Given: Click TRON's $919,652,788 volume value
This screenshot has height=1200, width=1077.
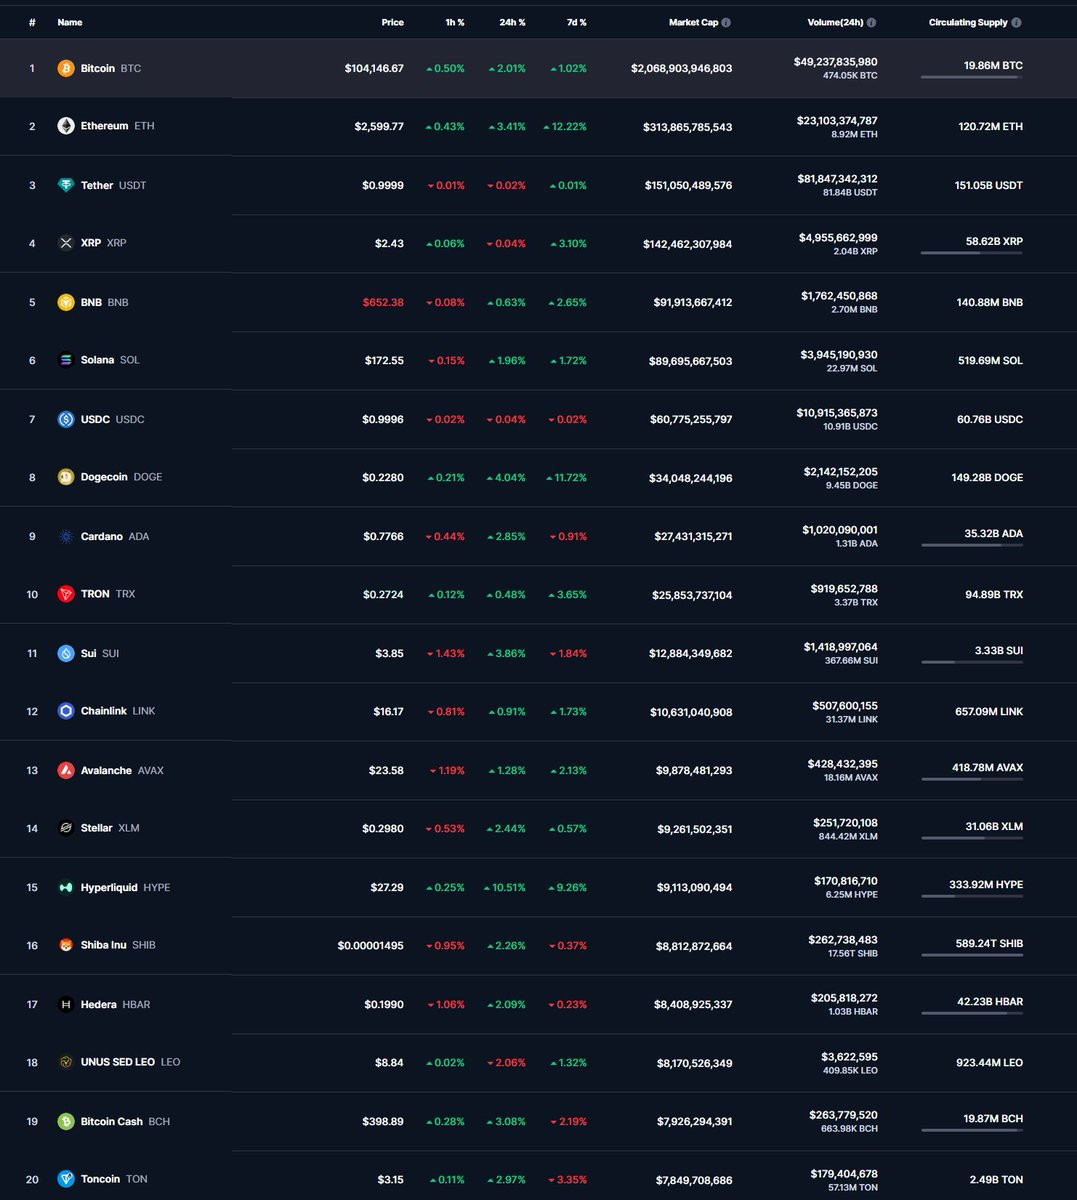Looking at the screenshot, I should [844, 588].
